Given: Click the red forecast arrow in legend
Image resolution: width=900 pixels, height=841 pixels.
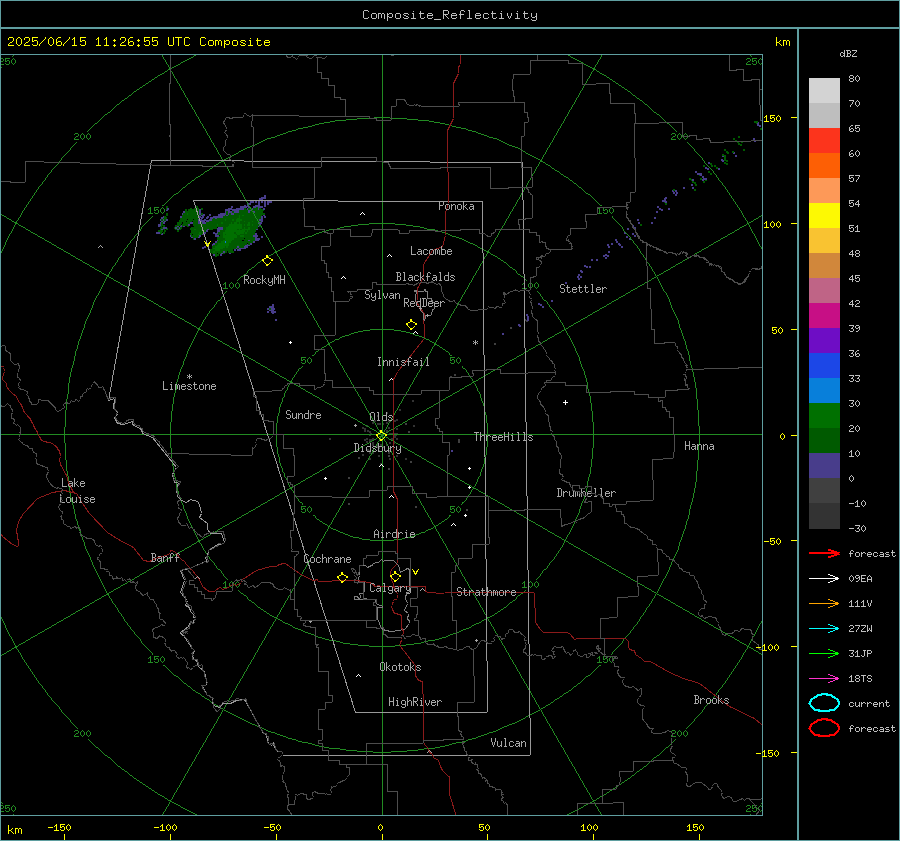Looking at the screenshot, I should point(824,553).
